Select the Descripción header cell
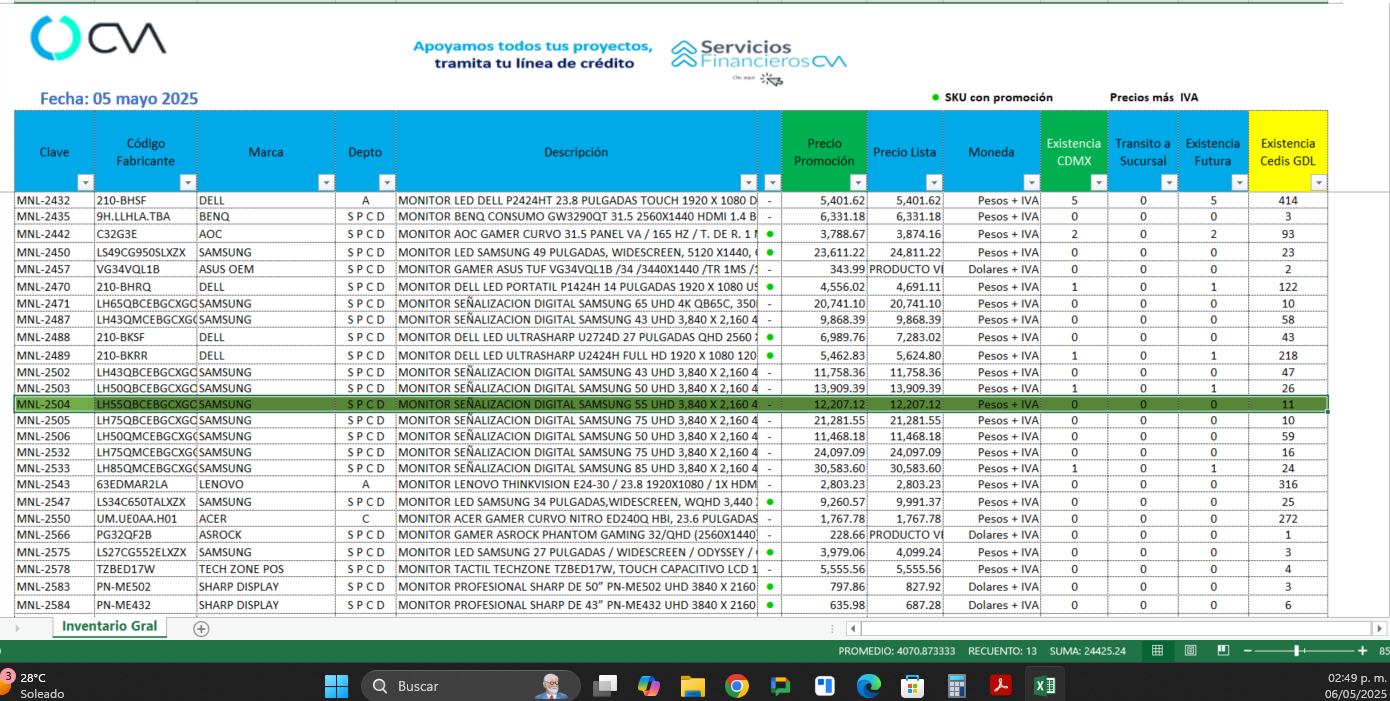 577,152
